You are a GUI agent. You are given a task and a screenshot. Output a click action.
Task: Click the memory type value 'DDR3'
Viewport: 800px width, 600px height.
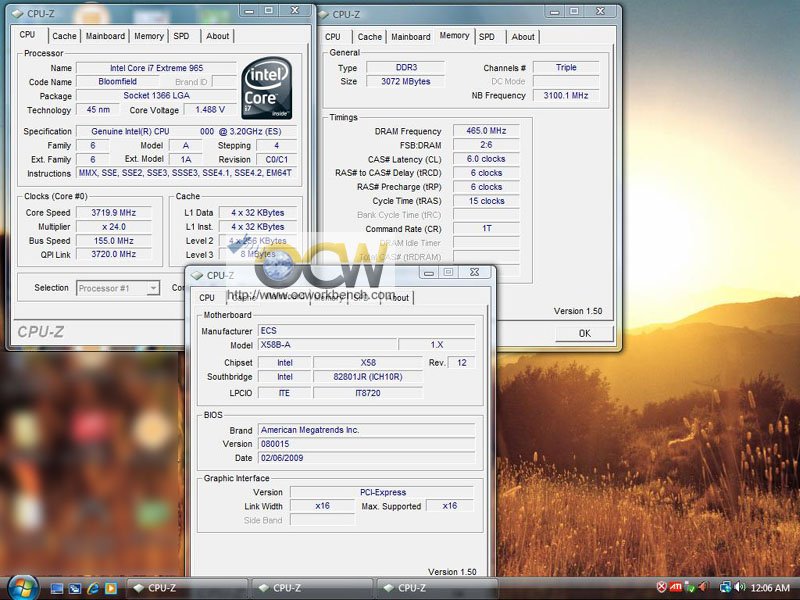[x=406, y=67]
